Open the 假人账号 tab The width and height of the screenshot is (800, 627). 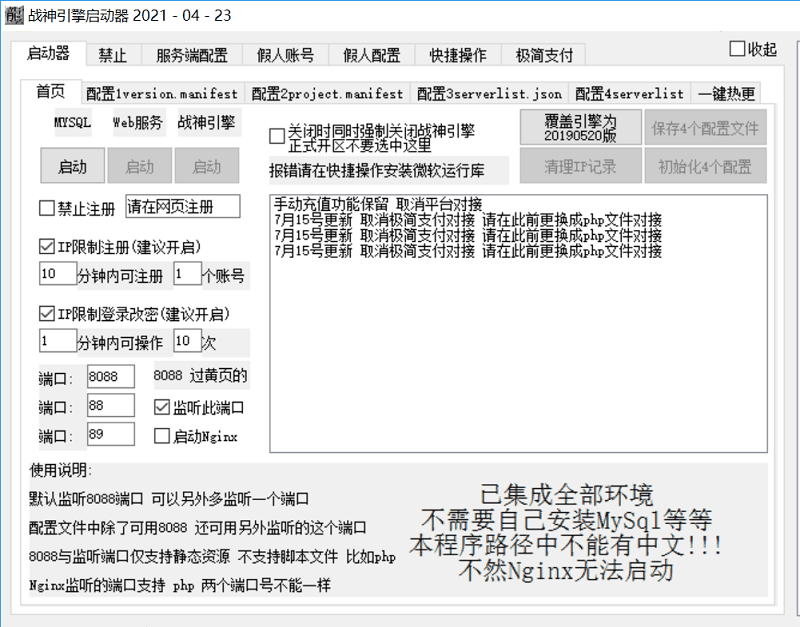[283, 56]
